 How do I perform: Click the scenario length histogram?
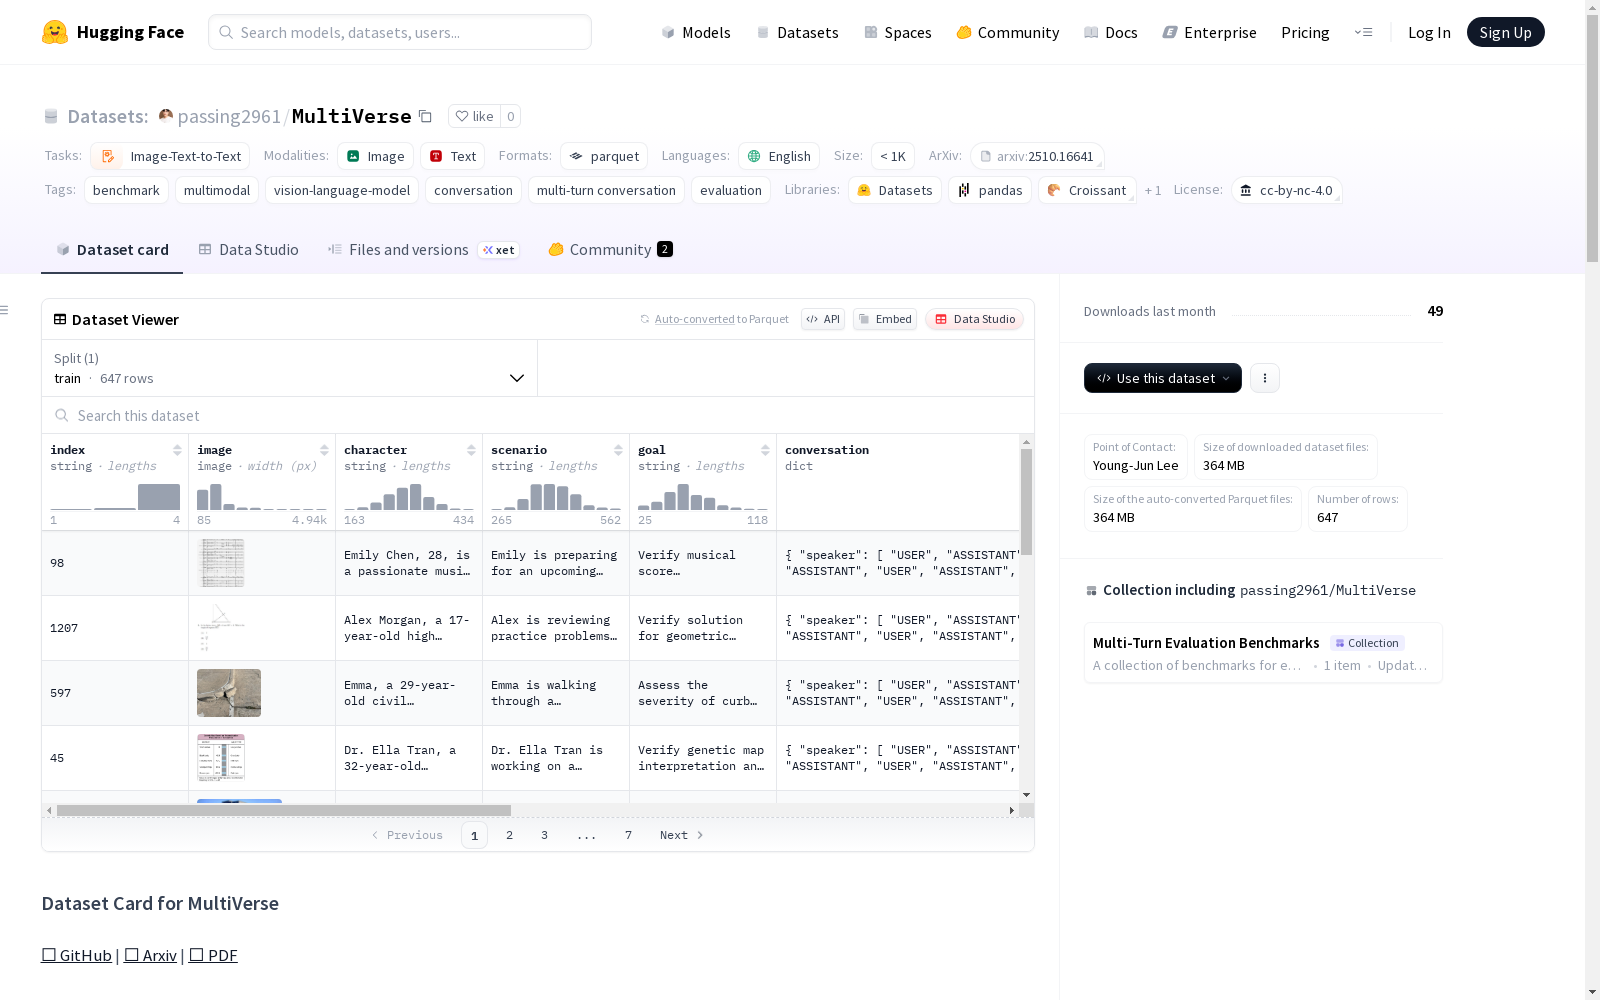556,496
